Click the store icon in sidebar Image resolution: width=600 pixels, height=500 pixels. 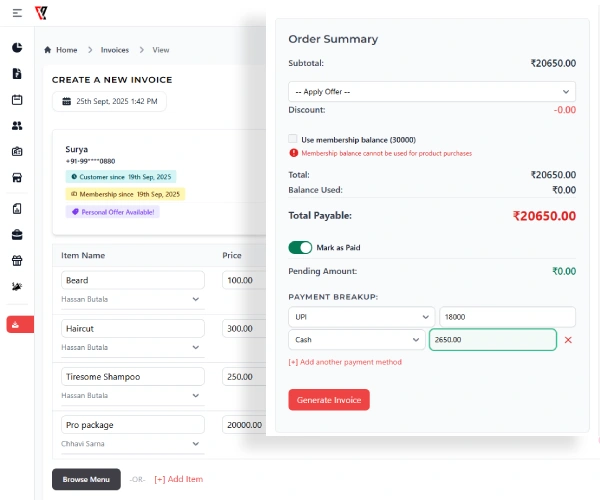pos(17,178)
